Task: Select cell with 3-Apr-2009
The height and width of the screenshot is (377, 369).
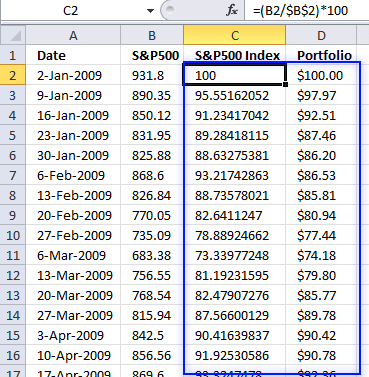Action: [73, 335]
